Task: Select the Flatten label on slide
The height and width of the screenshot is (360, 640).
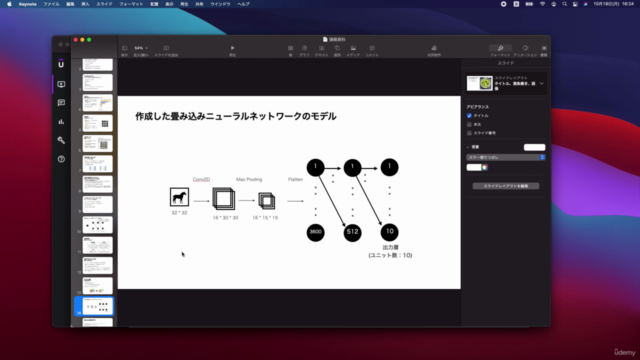Action: 295,180
